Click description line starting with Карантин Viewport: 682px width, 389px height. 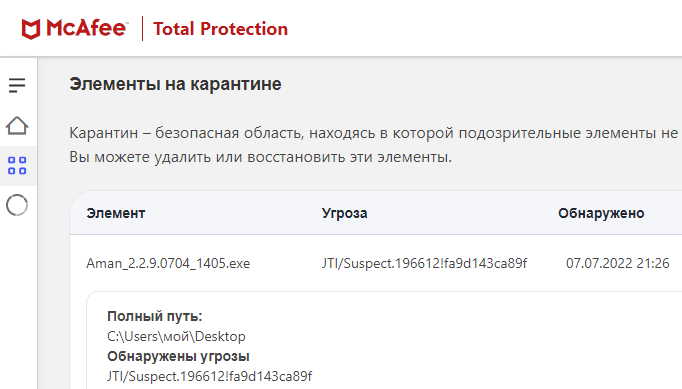[375, 133]
